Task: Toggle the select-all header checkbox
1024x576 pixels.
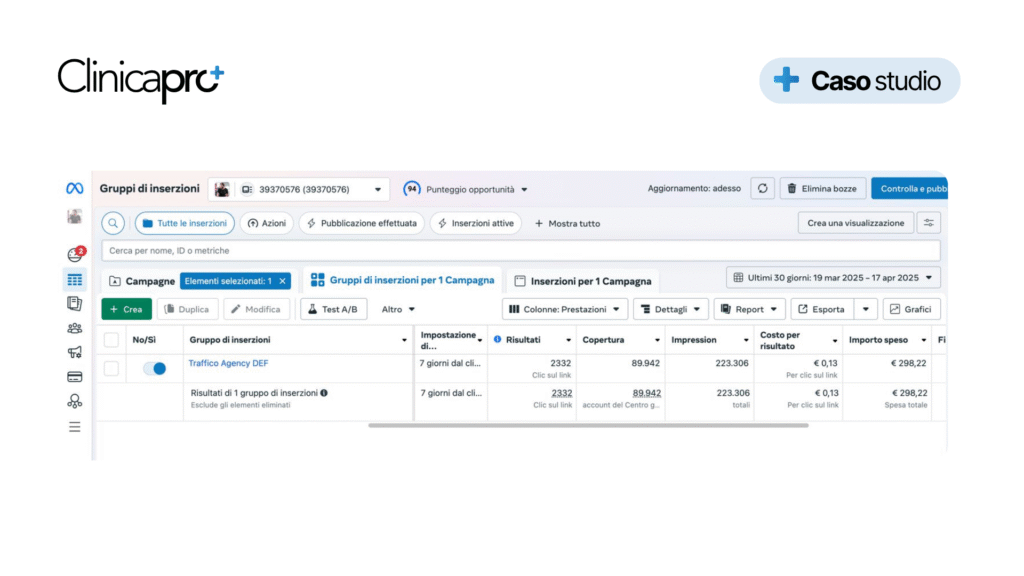Action: [x=112, y=340]
